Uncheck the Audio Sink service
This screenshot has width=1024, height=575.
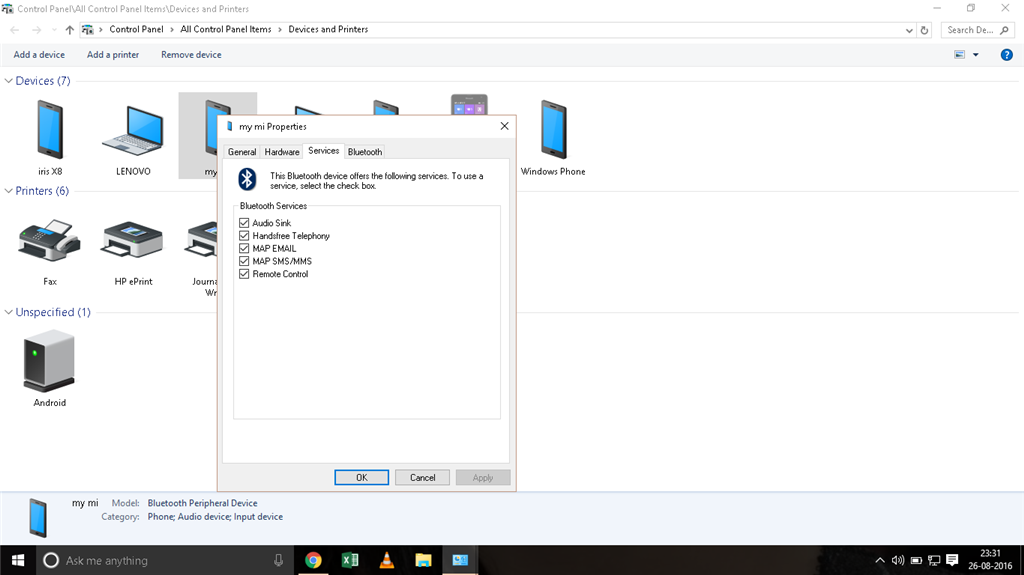244,223
